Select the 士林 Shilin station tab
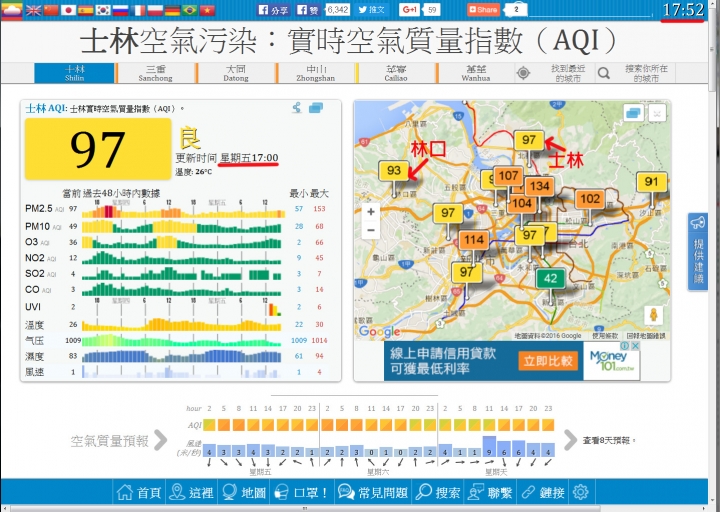The width and height of the screenshot is (720, 512). (74, 73)
